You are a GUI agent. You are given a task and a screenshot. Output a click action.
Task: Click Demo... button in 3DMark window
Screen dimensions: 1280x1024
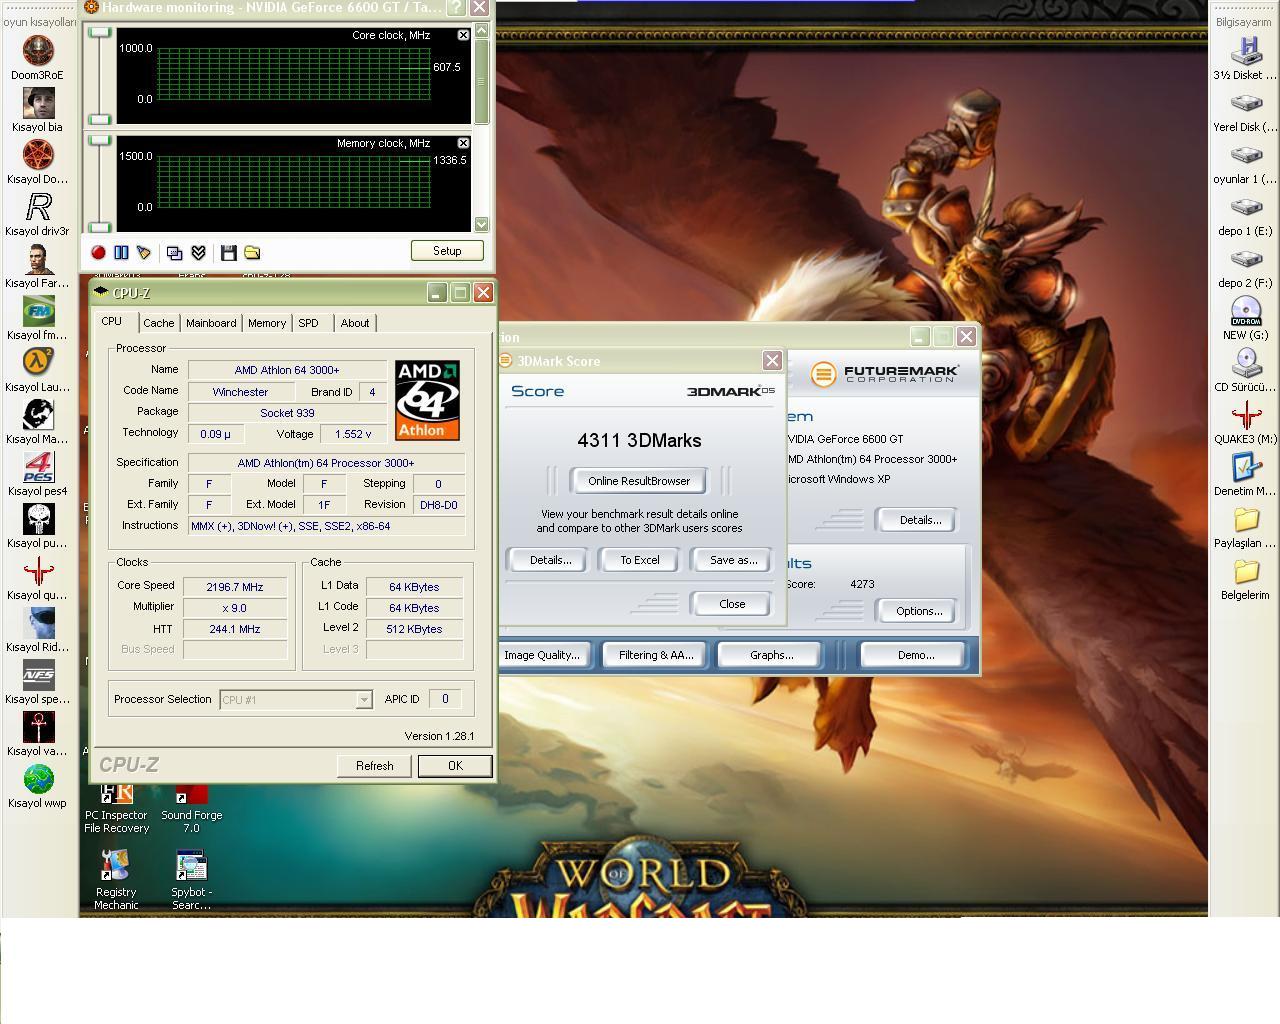pos(916,655)
